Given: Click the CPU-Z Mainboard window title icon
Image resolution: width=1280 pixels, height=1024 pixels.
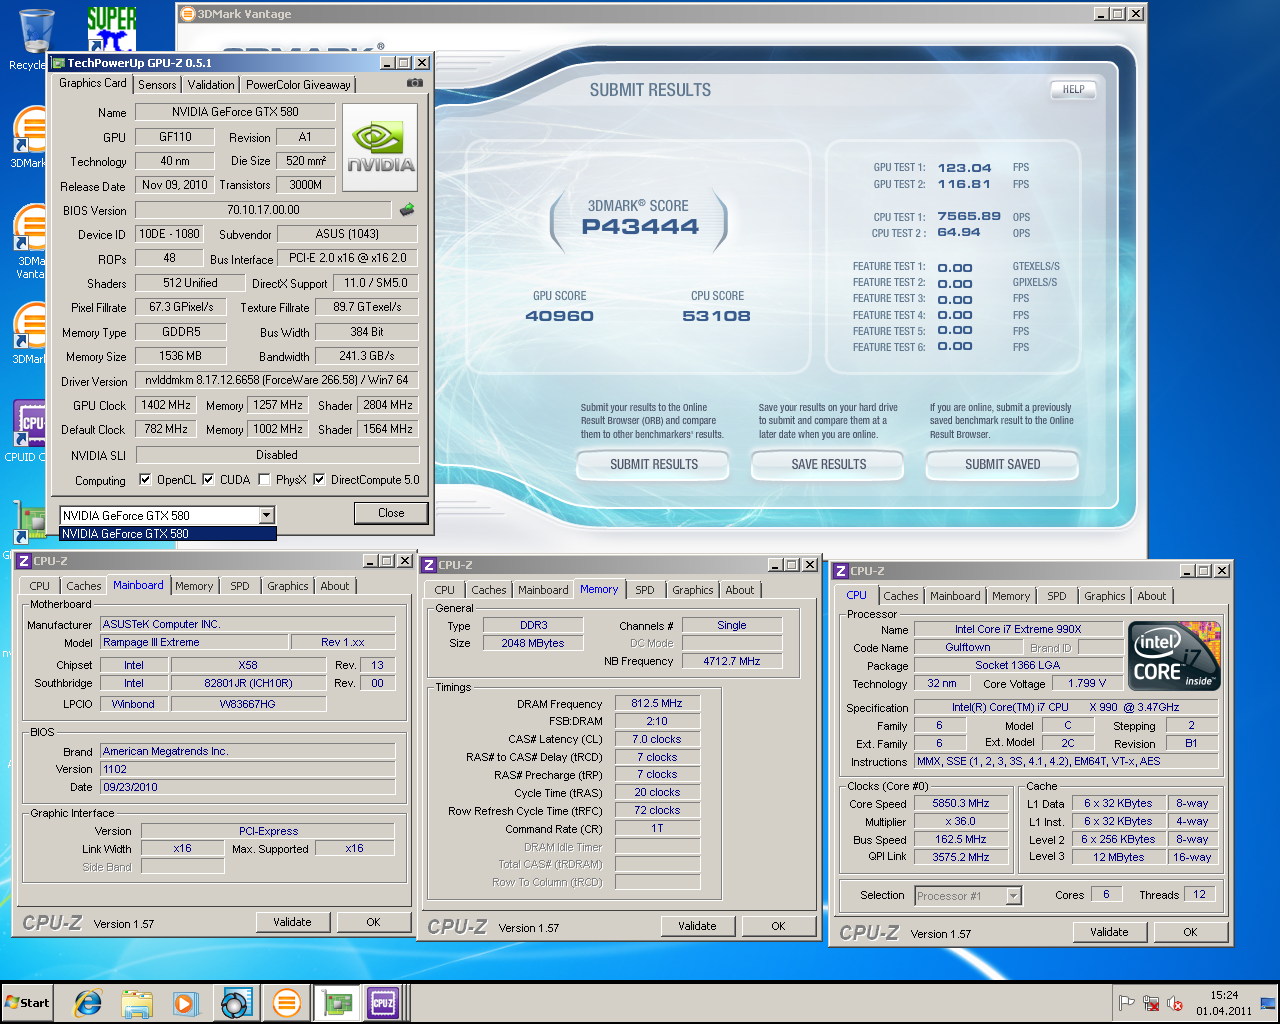Looking at the screenshot, I should pyautogui.click(x=24, y=561).
